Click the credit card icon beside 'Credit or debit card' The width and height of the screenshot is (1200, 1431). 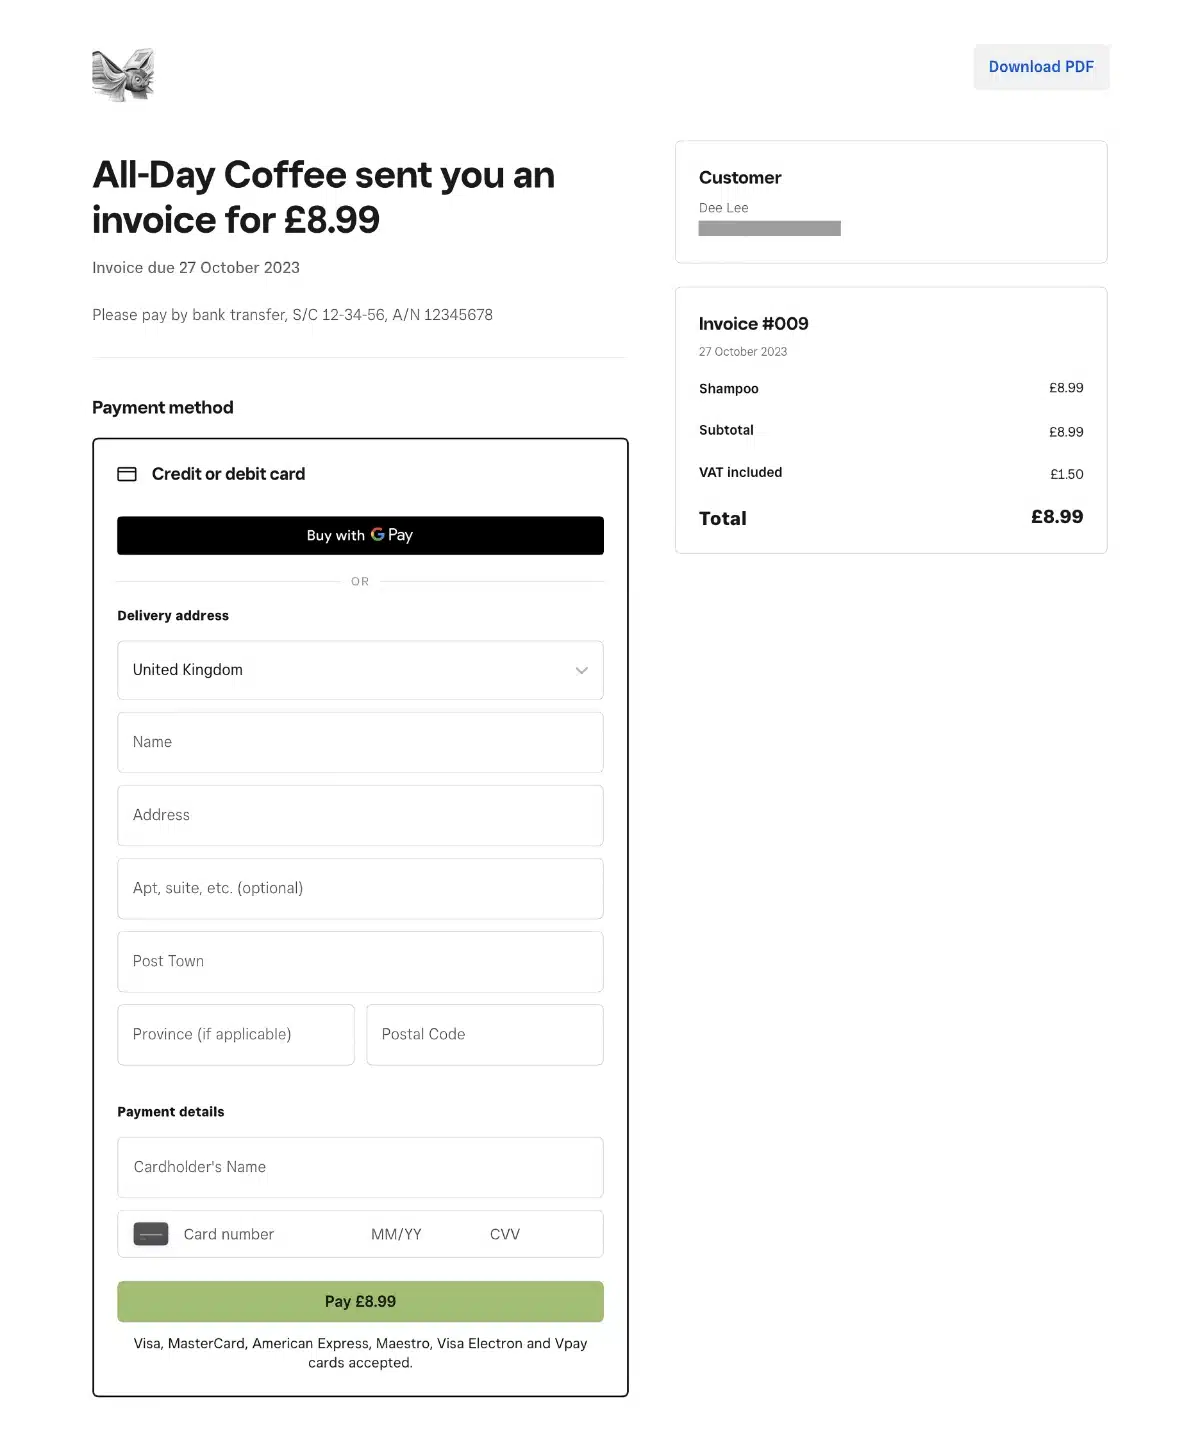coord(128,474)
